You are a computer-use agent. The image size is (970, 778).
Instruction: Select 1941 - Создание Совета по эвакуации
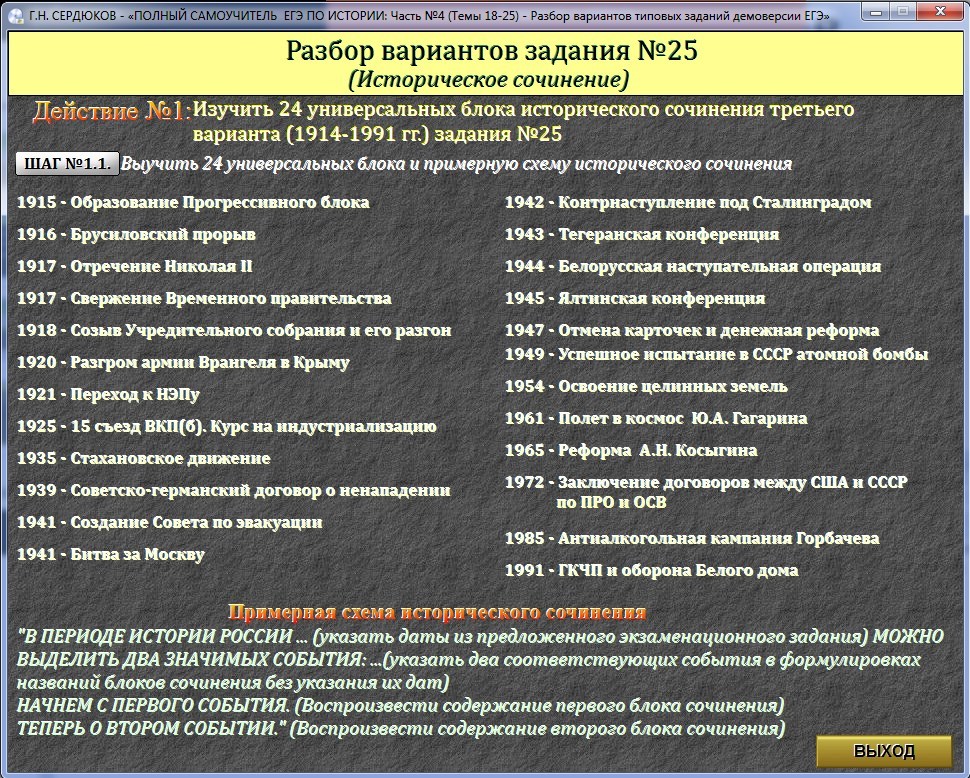[170, 523]
